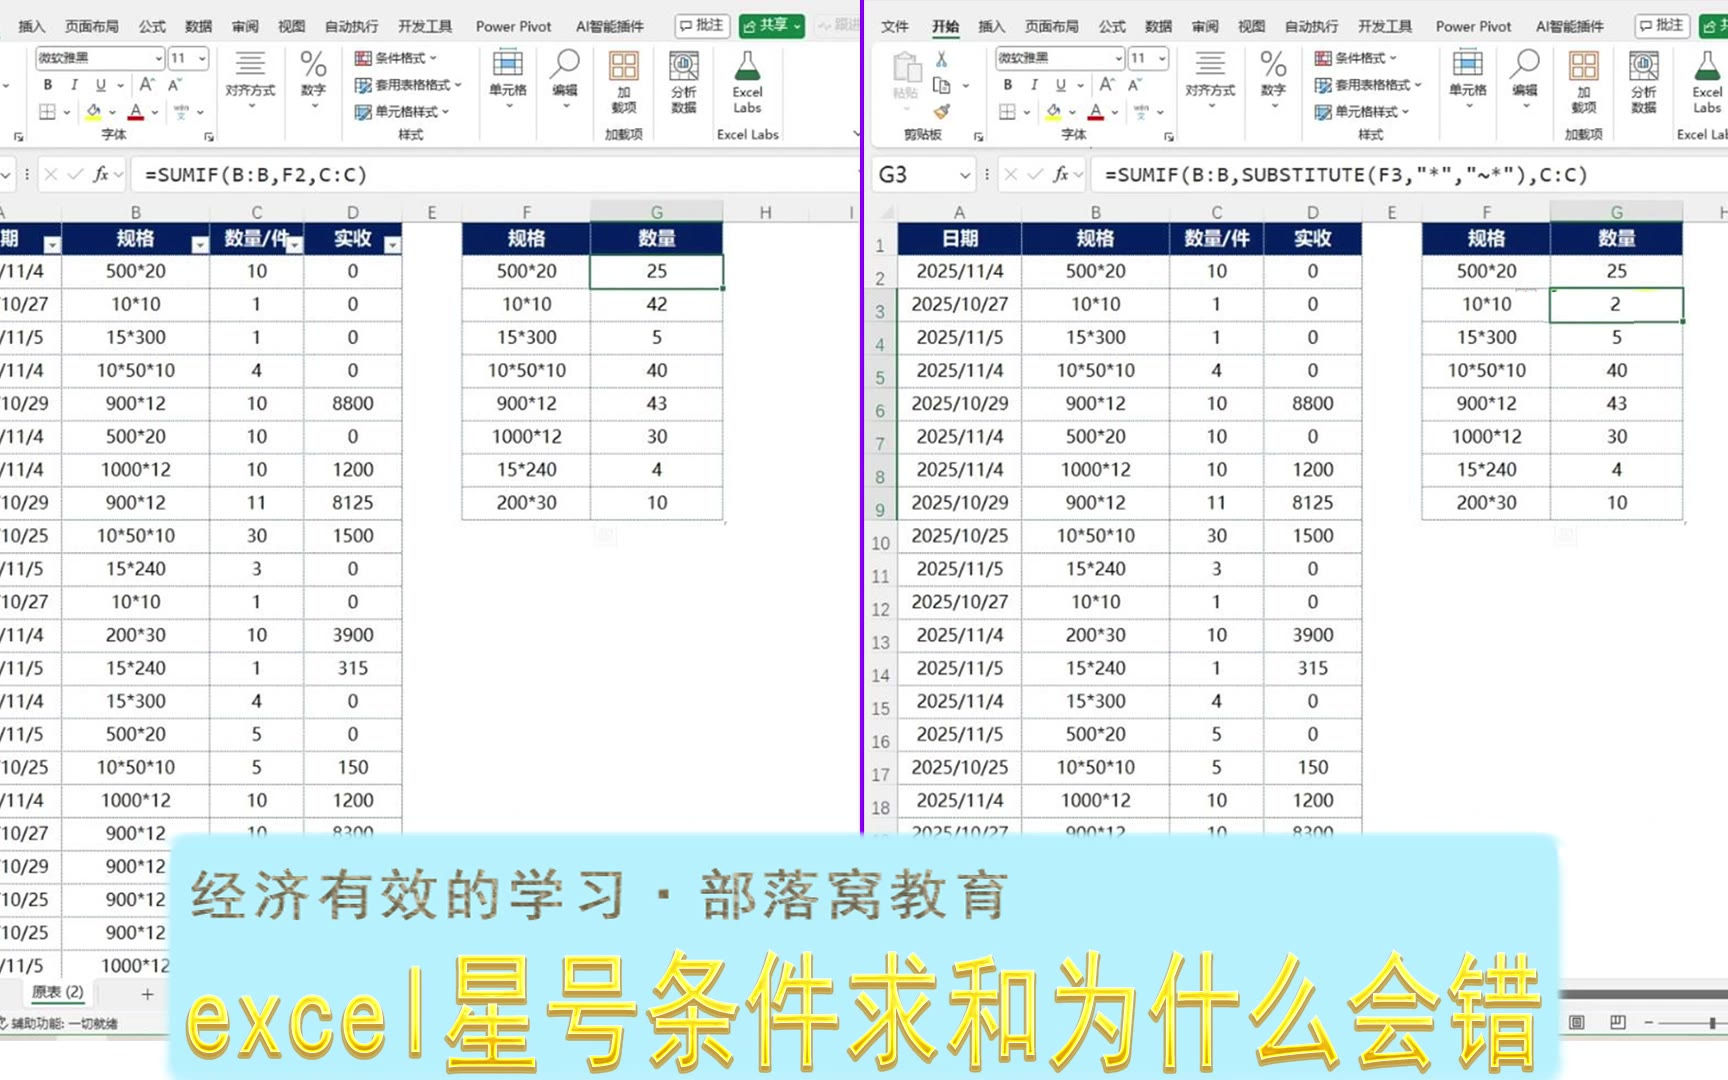Open the font name dropdown in left window
Screen dimensions: 1728x1080
click(157, 58)
